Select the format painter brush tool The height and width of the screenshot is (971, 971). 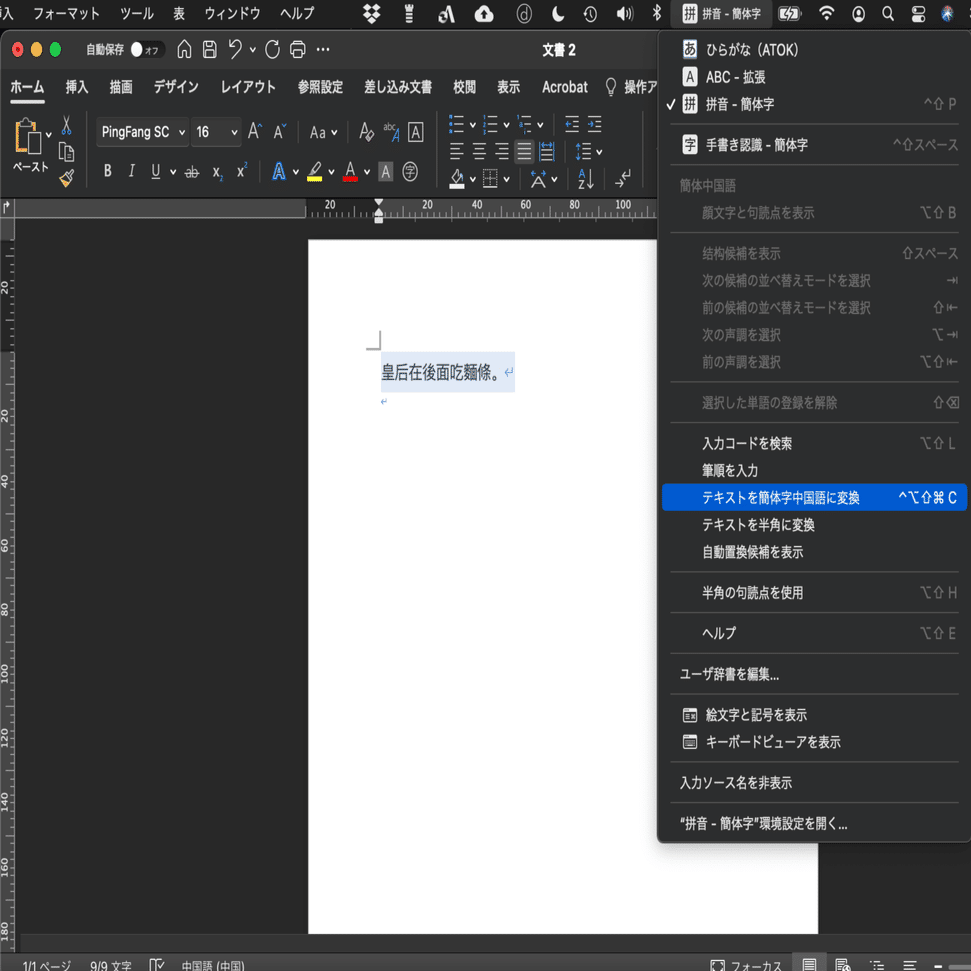(x=64, y=178)
